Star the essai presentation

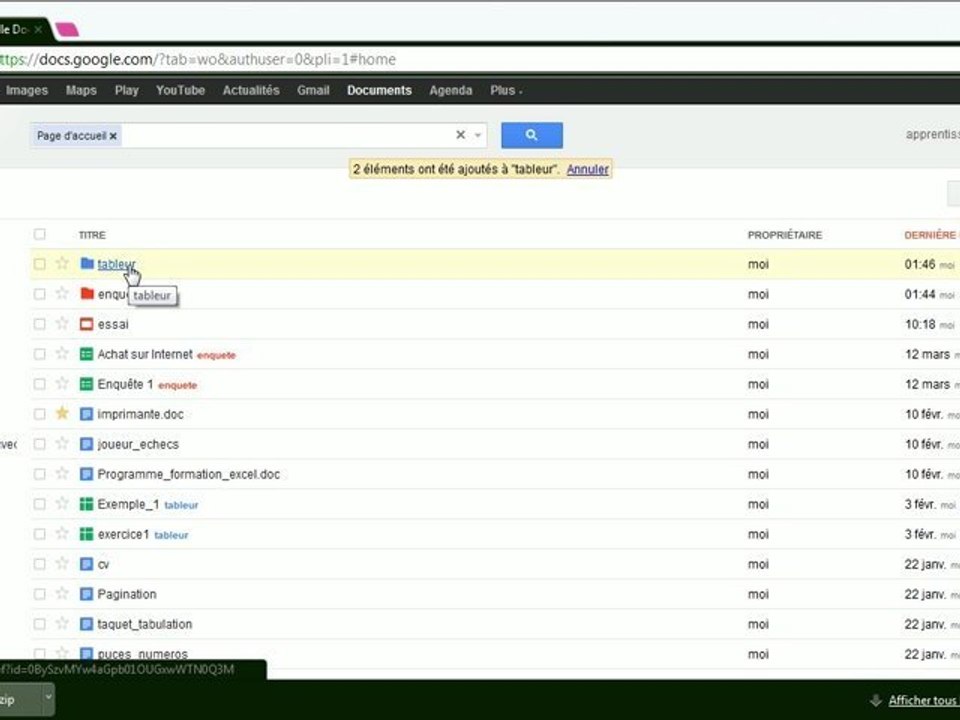click(62, 323)
